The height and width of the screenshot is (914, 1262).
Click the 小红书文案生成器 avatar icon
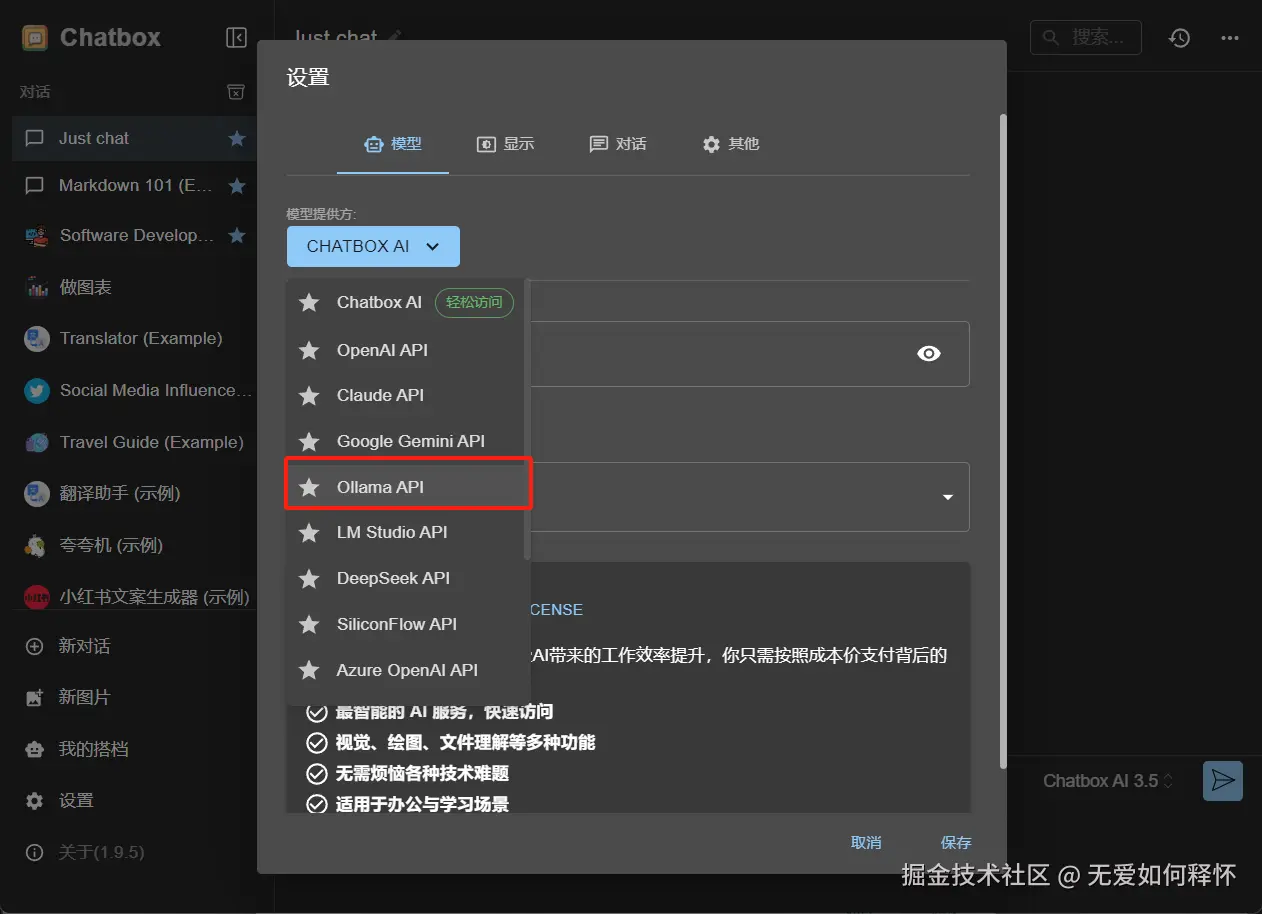37,597
